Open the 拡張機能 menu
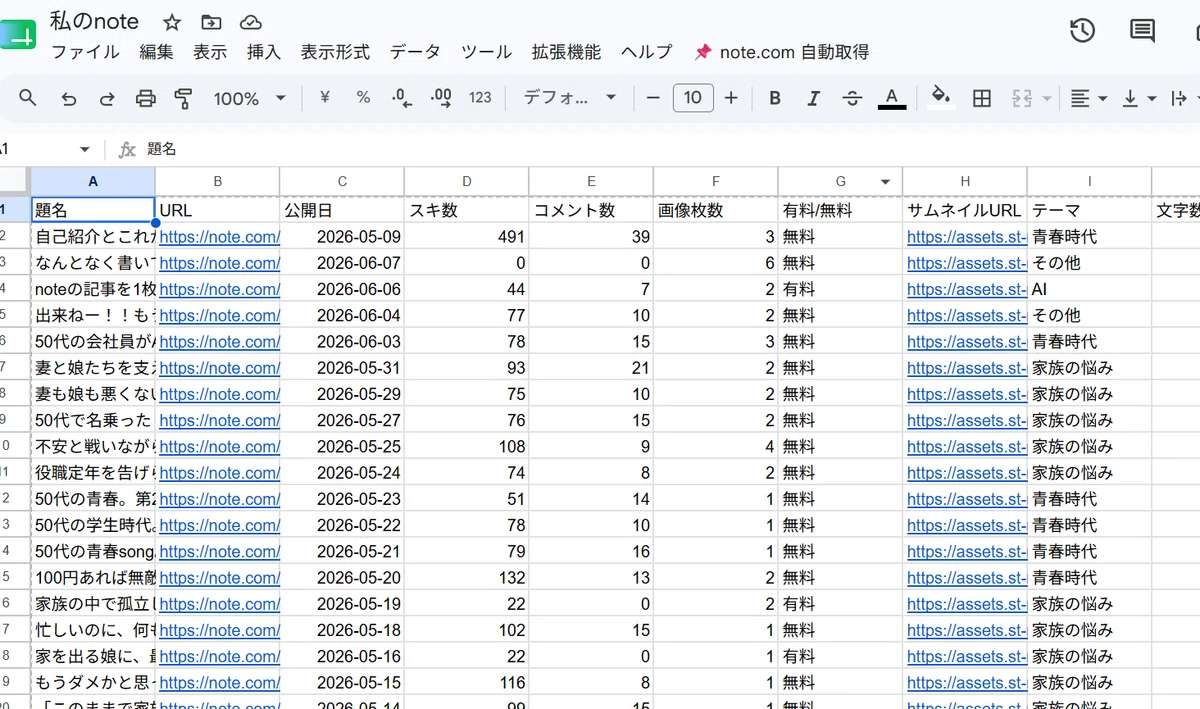Viewport: 1200px width, 709px height. 566,52
